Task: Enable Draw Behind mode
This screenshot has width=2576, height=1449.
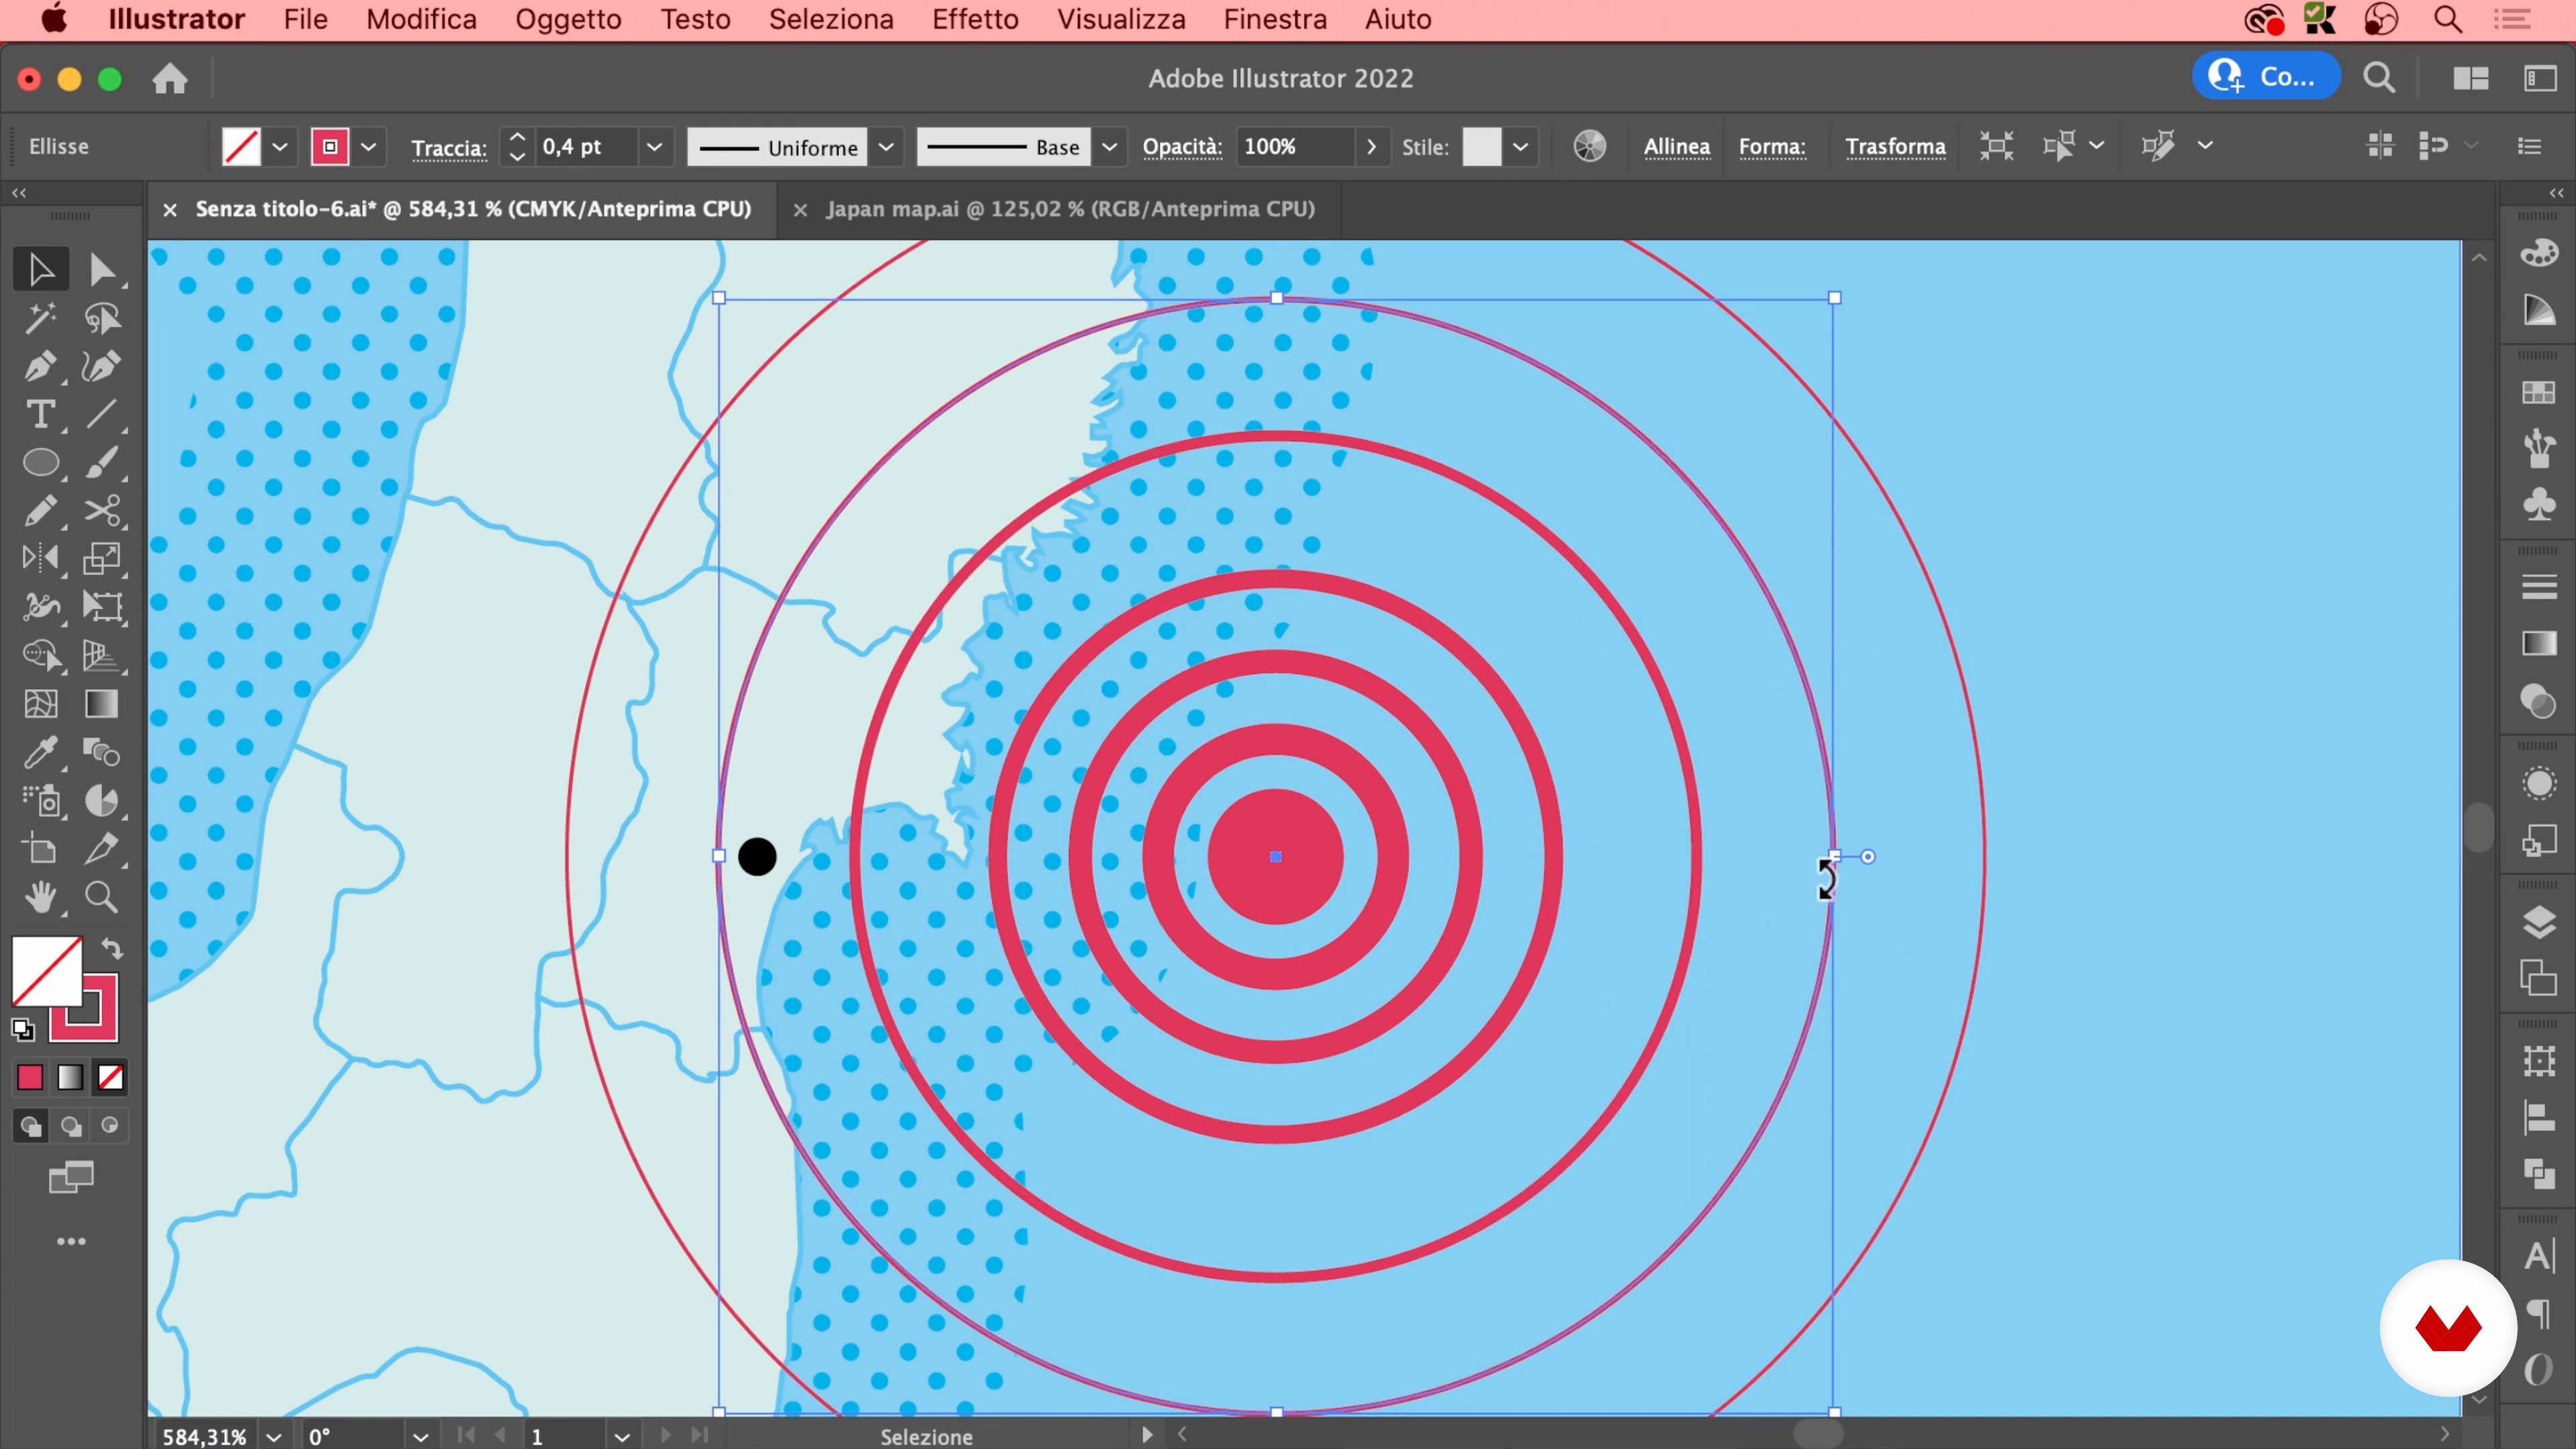Action: tap(71, 1126)
